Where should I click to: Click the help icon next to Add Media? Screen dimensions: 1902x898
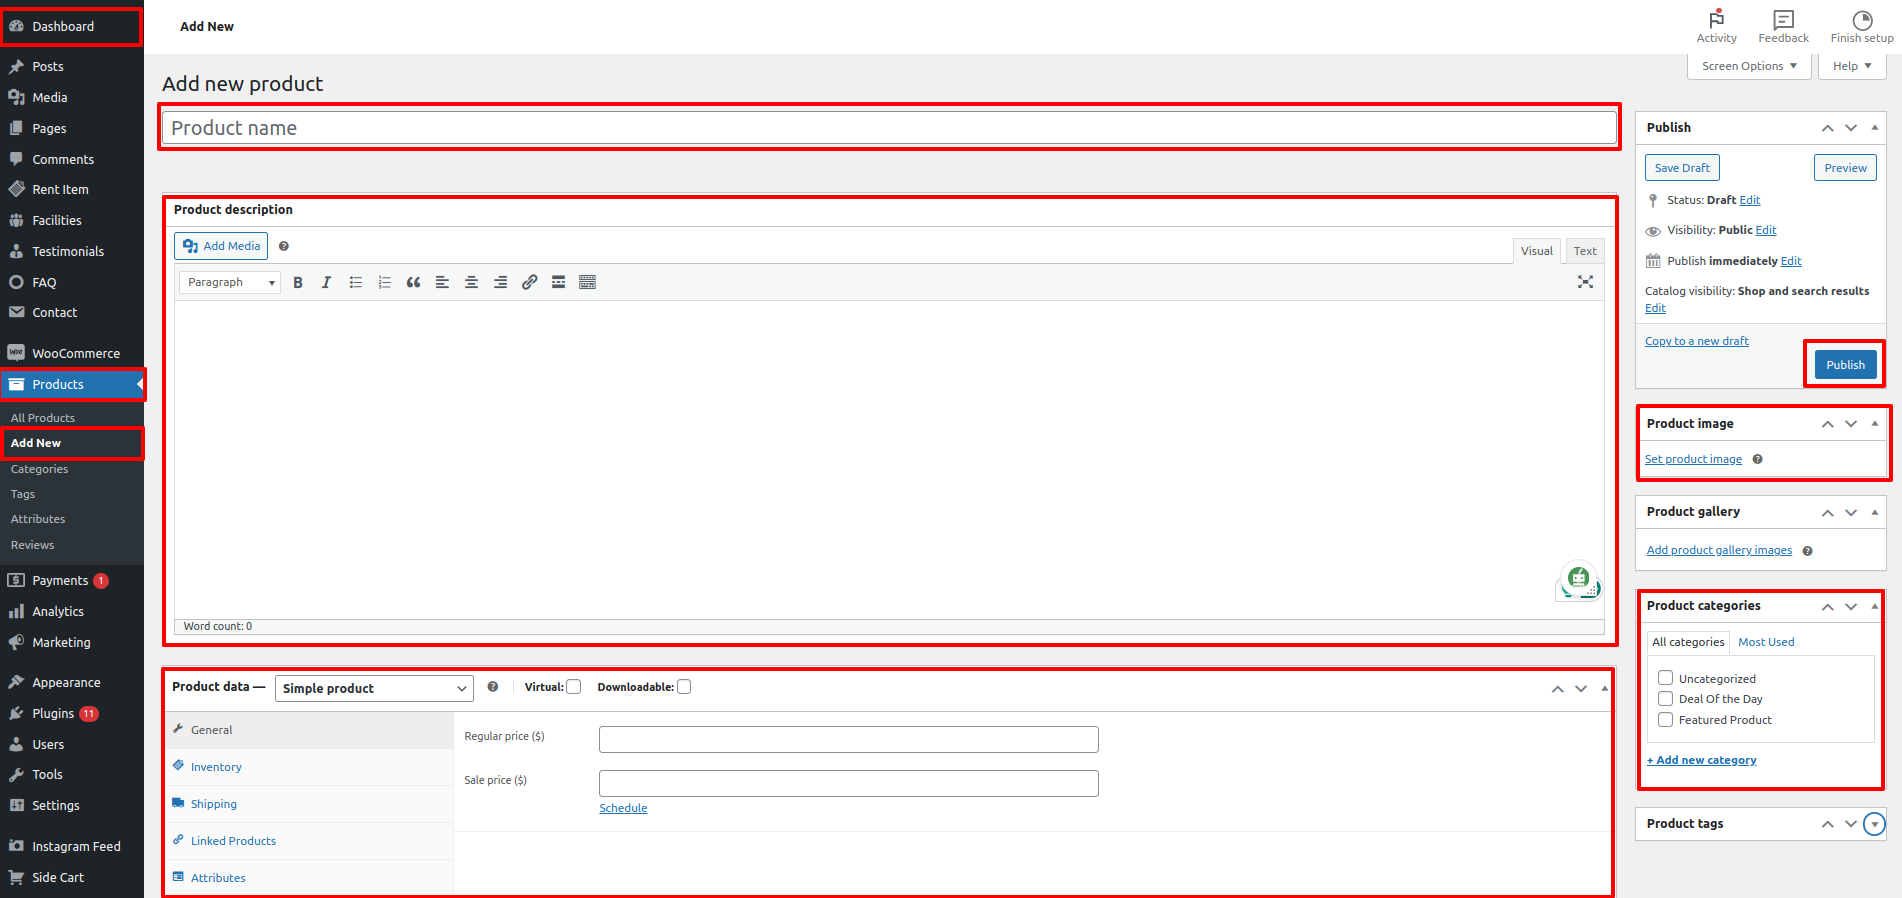(x=284, y=246)
